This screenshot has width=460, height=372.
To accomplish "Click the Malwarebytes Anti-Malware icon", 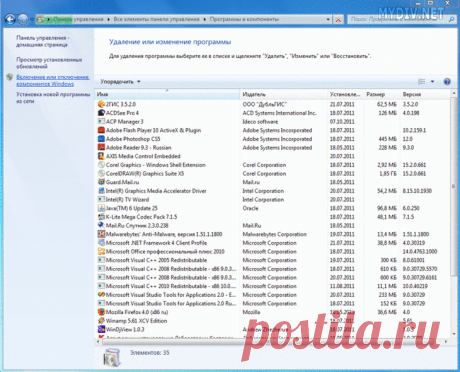I will pyautogui.click(x=101, y=234).
